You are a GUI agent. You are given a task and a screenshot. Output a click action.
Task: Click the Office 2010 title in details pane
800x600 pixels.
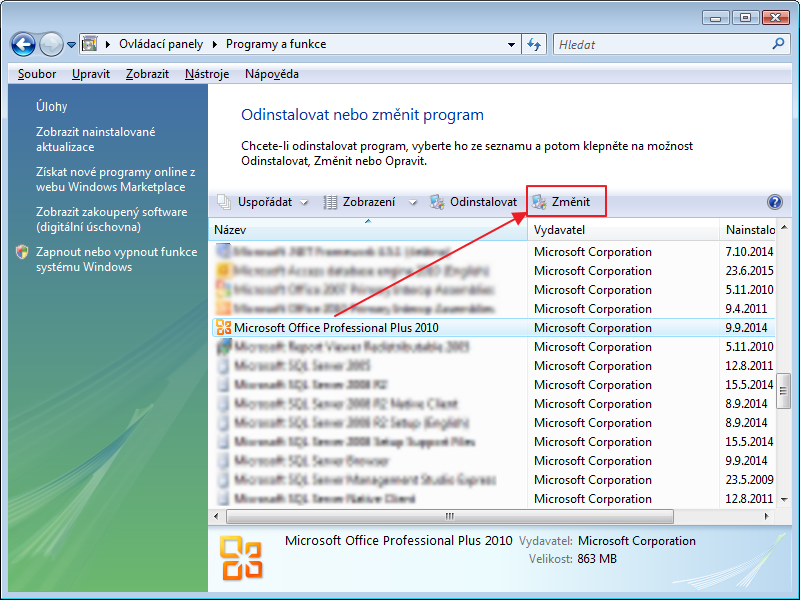pyautogui.click(x=398, y=540)
